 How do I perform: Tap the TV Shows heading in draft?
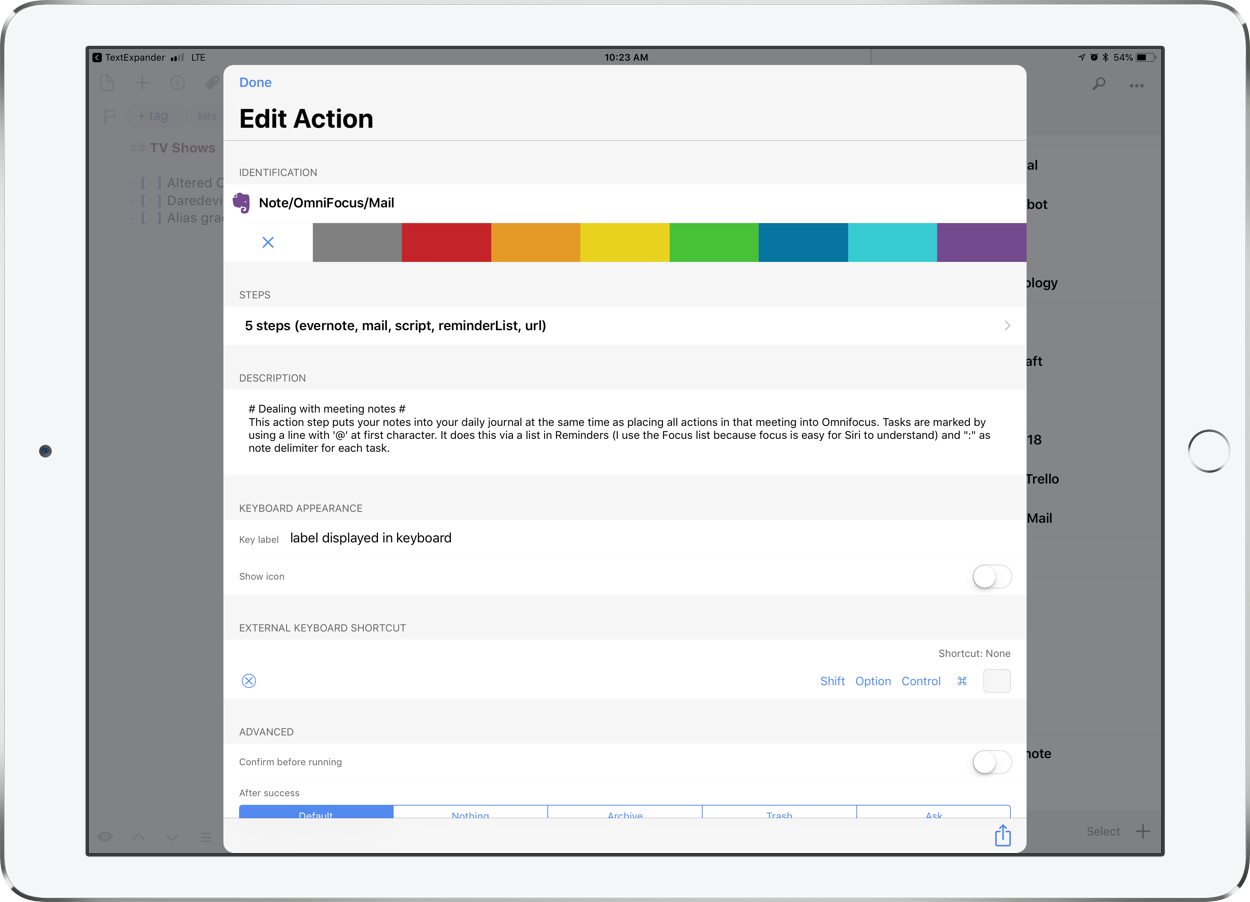[x=182, y=148]
